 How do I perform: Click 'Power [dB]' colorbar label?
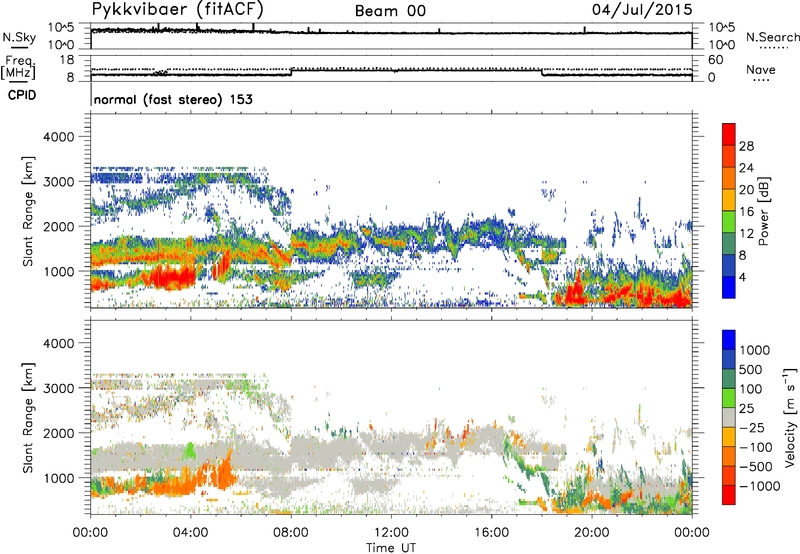pyautogui.click(x=763, y=211)
